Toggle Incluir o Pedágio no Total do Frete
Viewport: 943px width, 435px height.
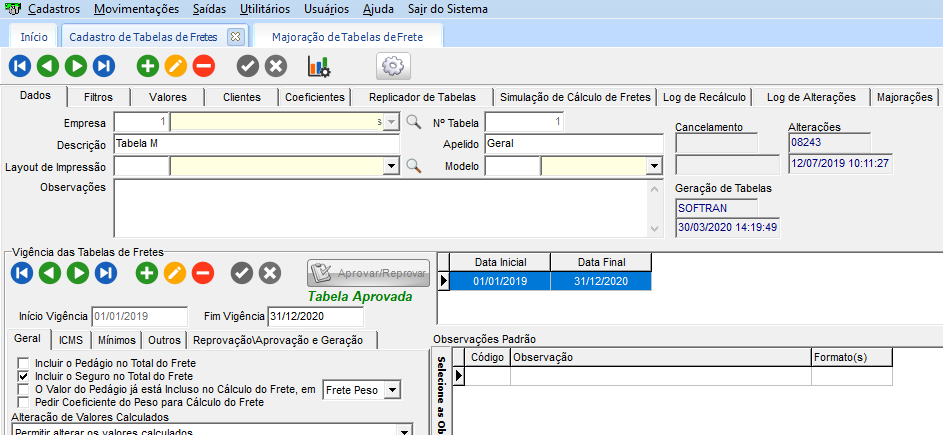[x=23, y=363]
